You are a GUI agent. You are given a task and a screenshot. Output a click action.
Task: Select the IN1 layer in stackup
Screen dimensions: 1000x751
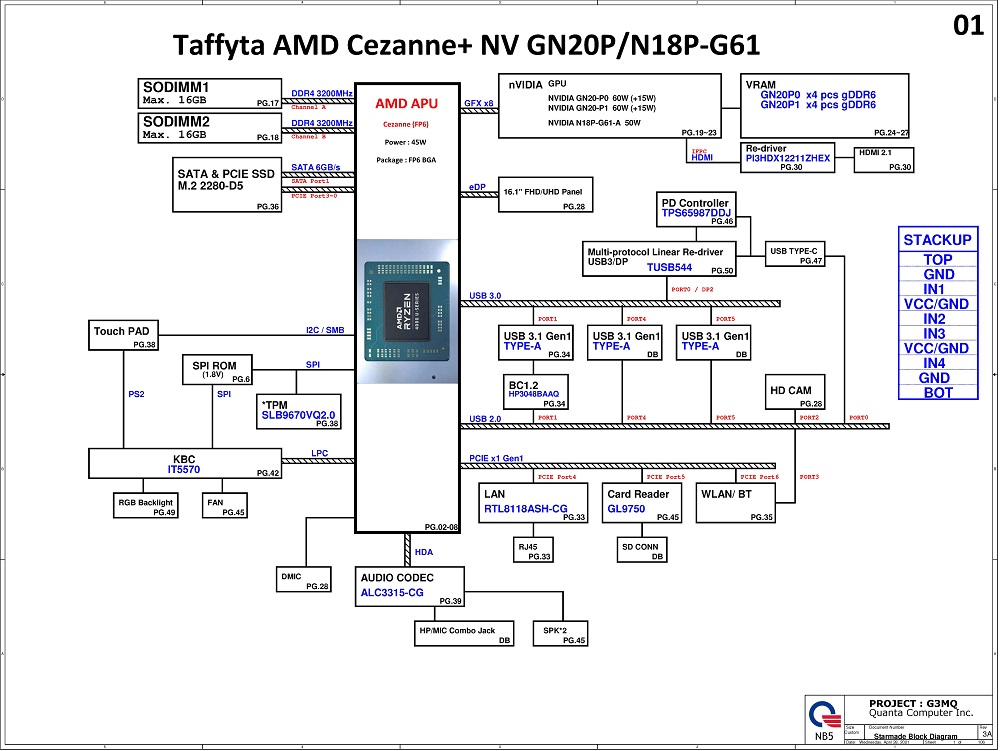coord(938,289)
